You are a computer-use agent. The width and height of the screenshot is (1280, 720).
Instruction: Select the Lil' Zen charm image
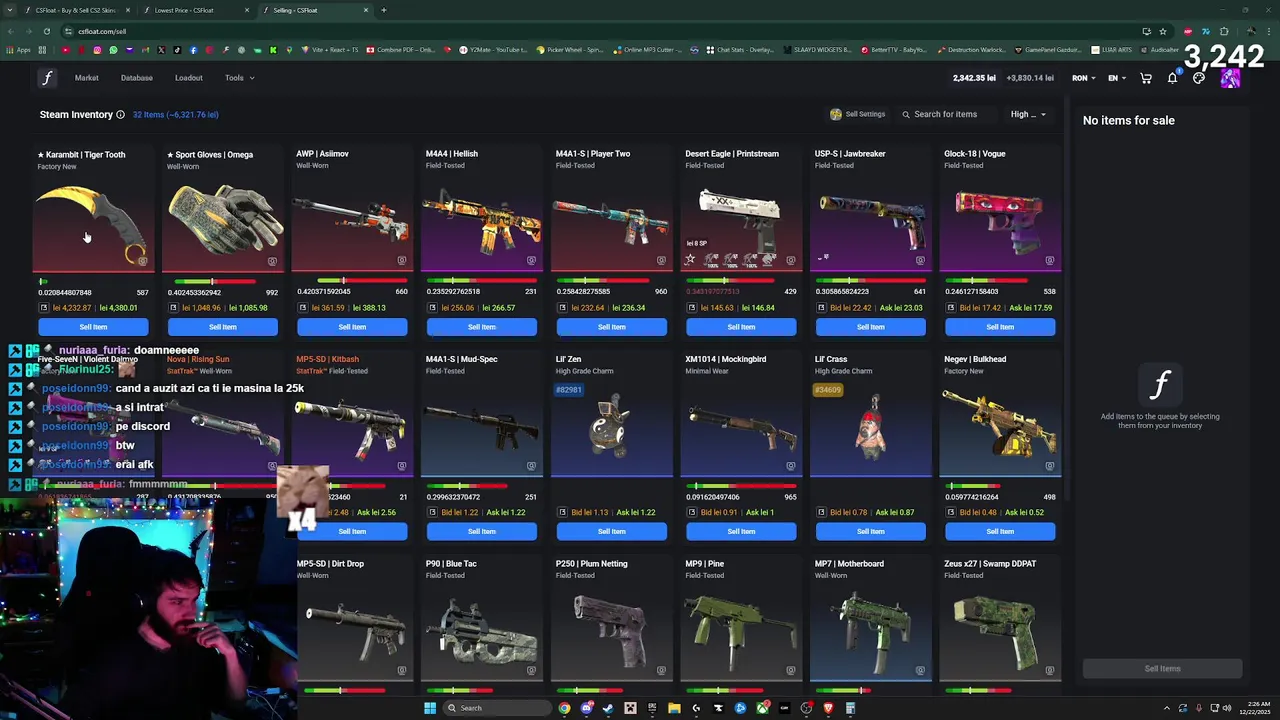(611, 427)
